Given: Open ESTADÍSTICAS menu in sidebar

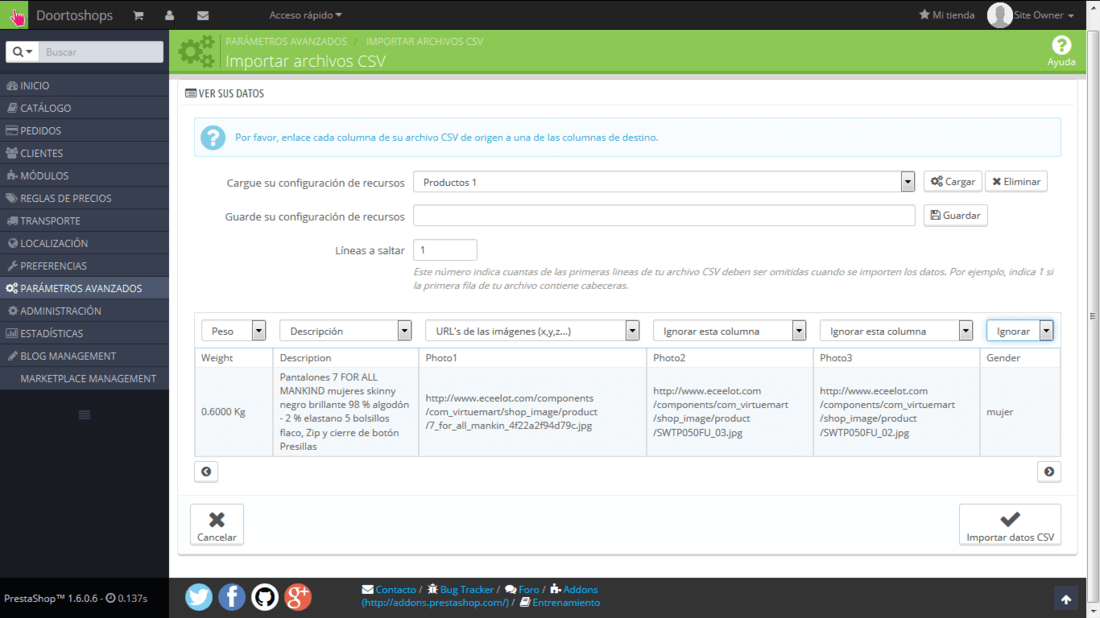Looking at the screenshot, I should [84, 332].
